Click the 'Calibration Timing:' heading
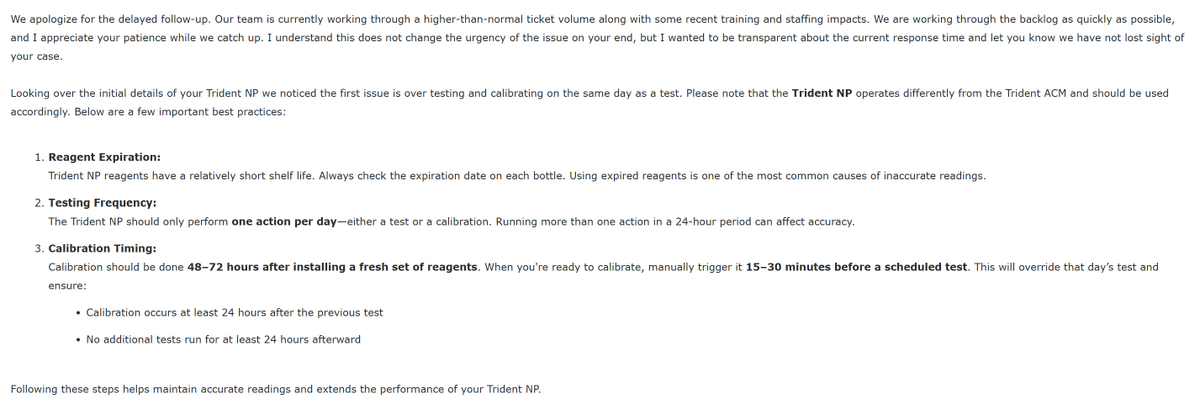 coord(102,248)
